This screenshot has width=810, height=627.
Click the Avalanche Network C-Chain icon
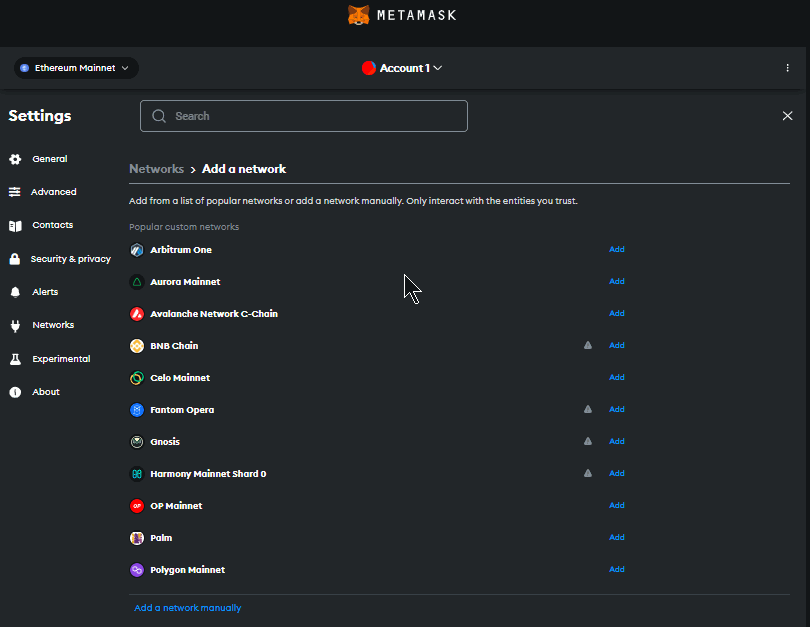(x=137, y=314)
